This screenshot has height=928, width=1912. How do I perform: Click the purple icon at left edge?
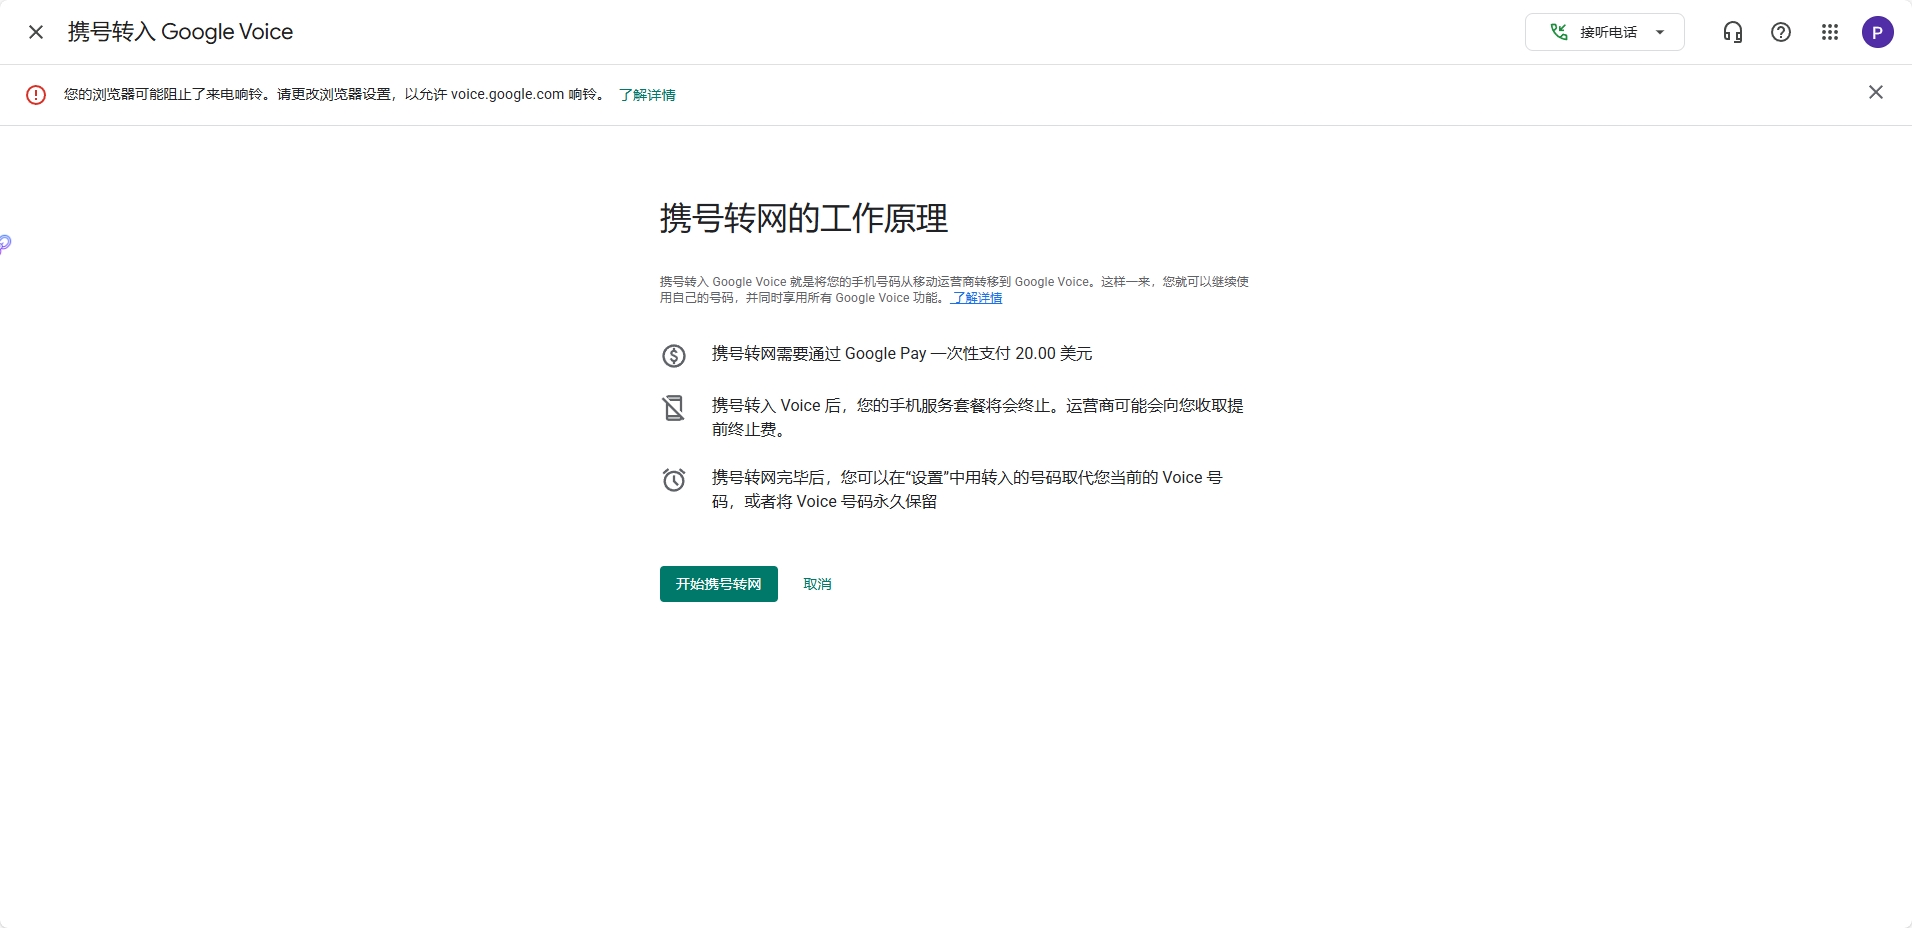pos(5,243)
